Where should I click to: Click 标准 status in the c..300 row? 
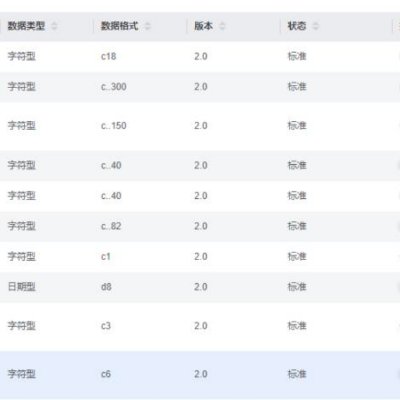[x=297, y=87]
